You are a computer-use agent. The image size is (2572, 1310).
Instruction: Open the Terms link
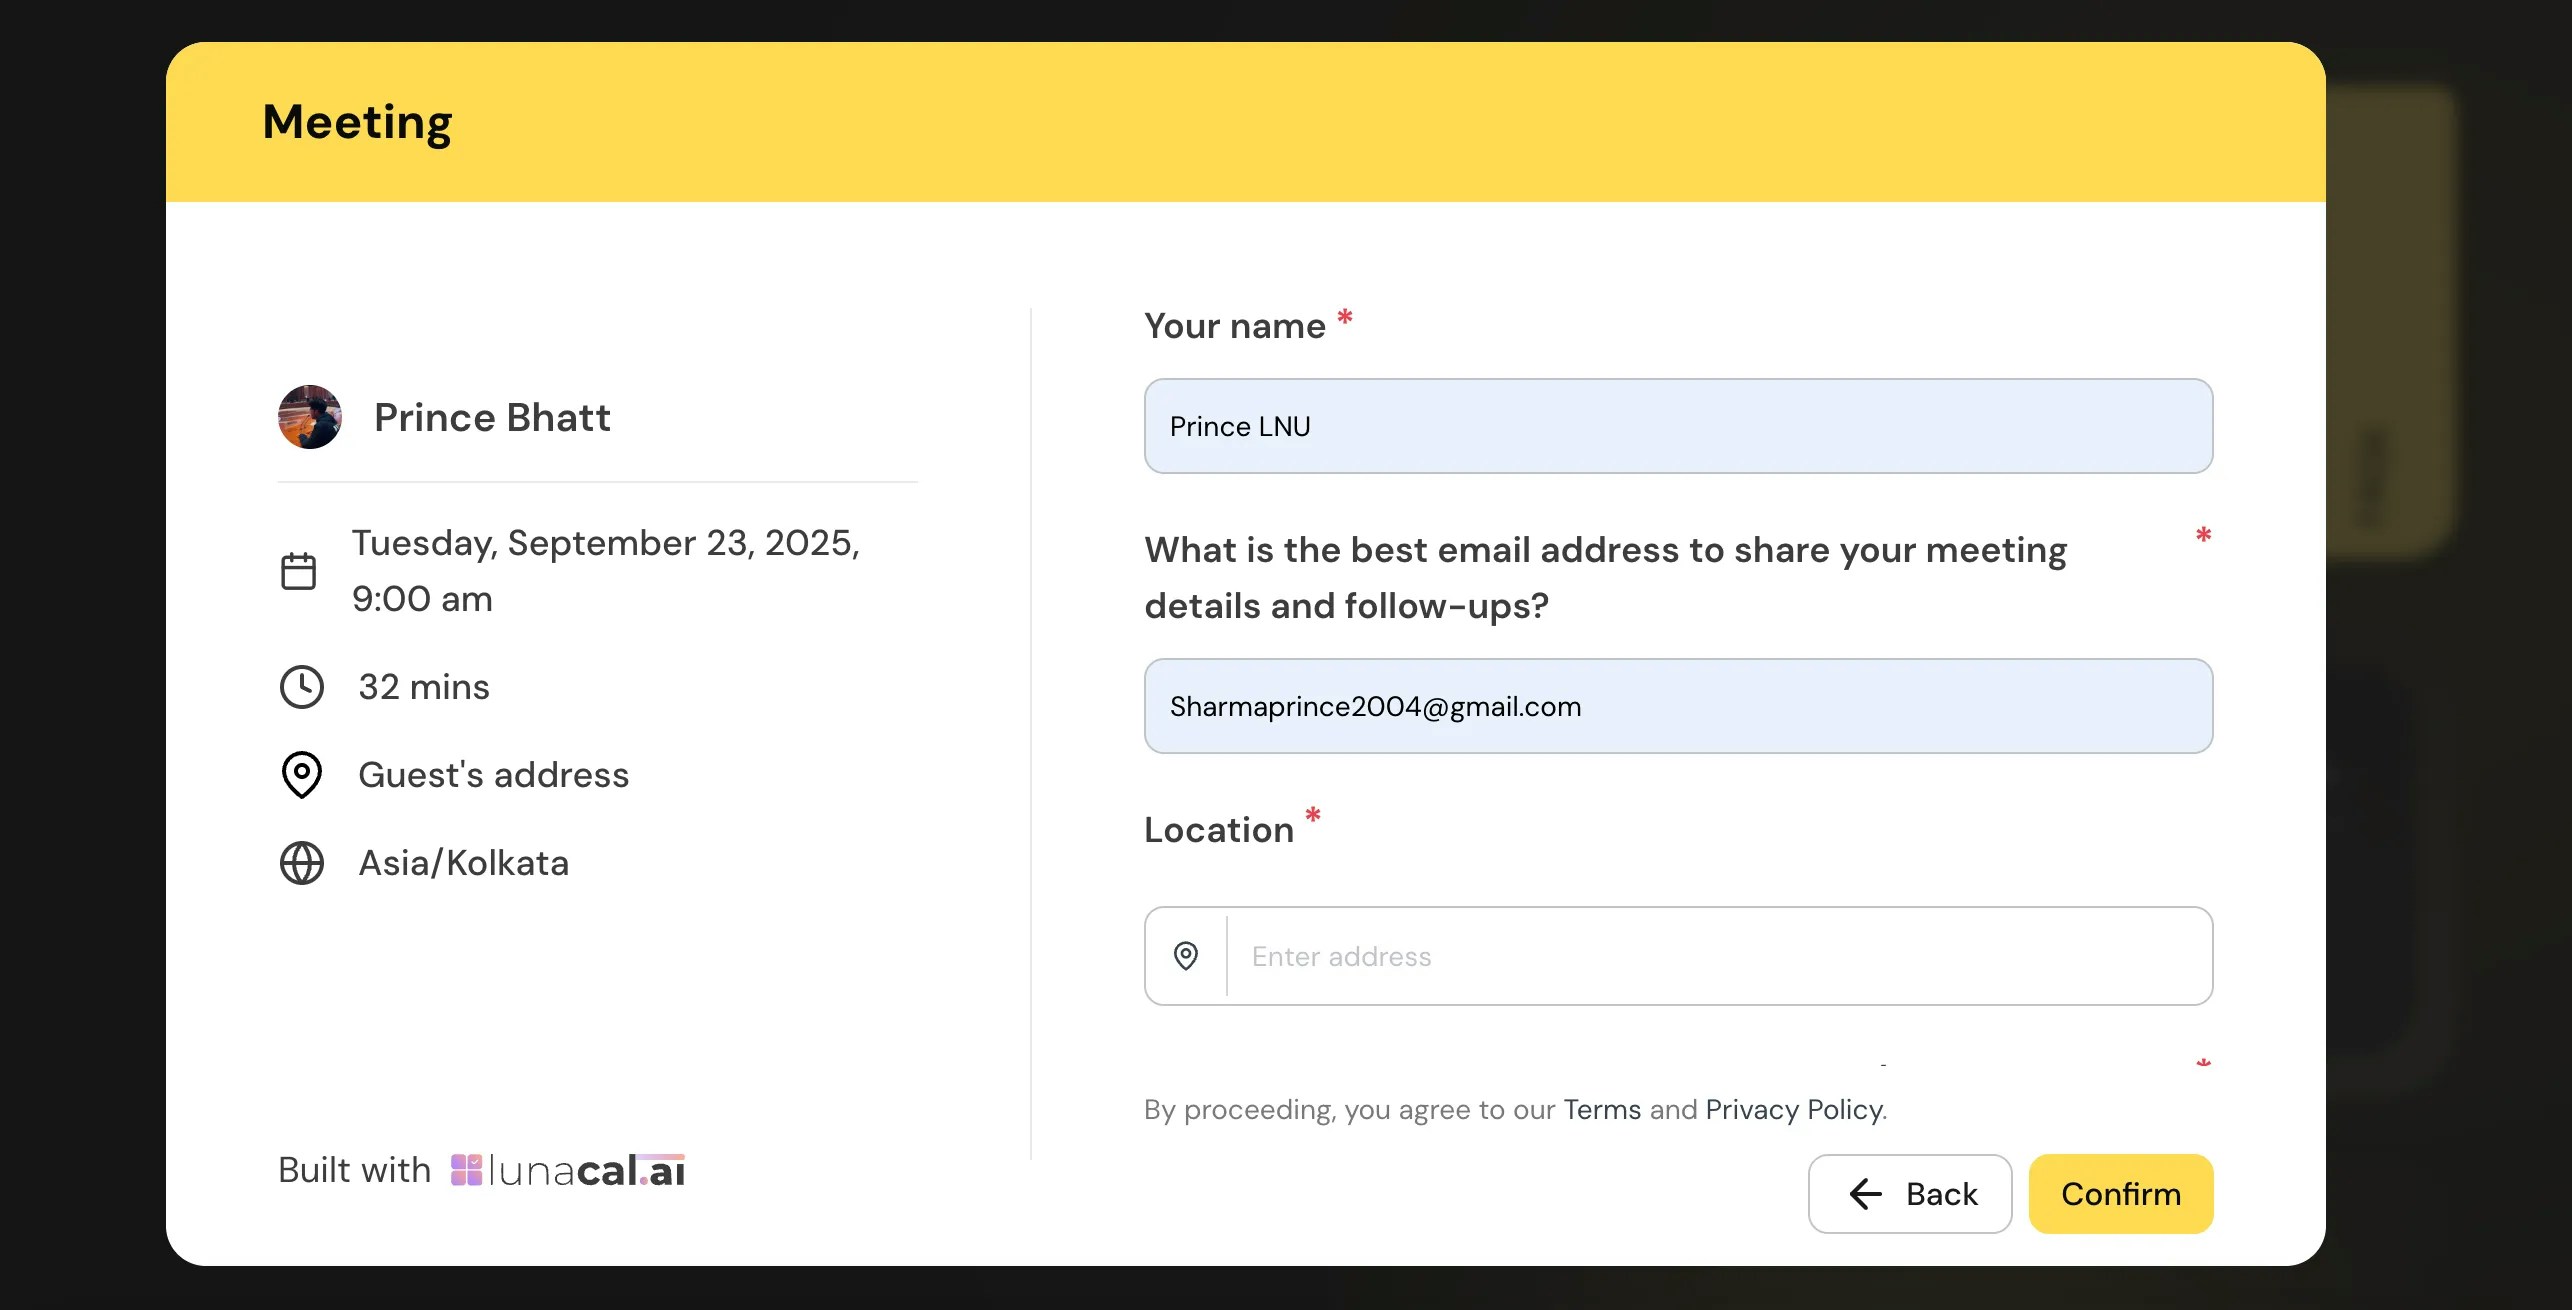pyautogui.click(x=1602, y=1110)
